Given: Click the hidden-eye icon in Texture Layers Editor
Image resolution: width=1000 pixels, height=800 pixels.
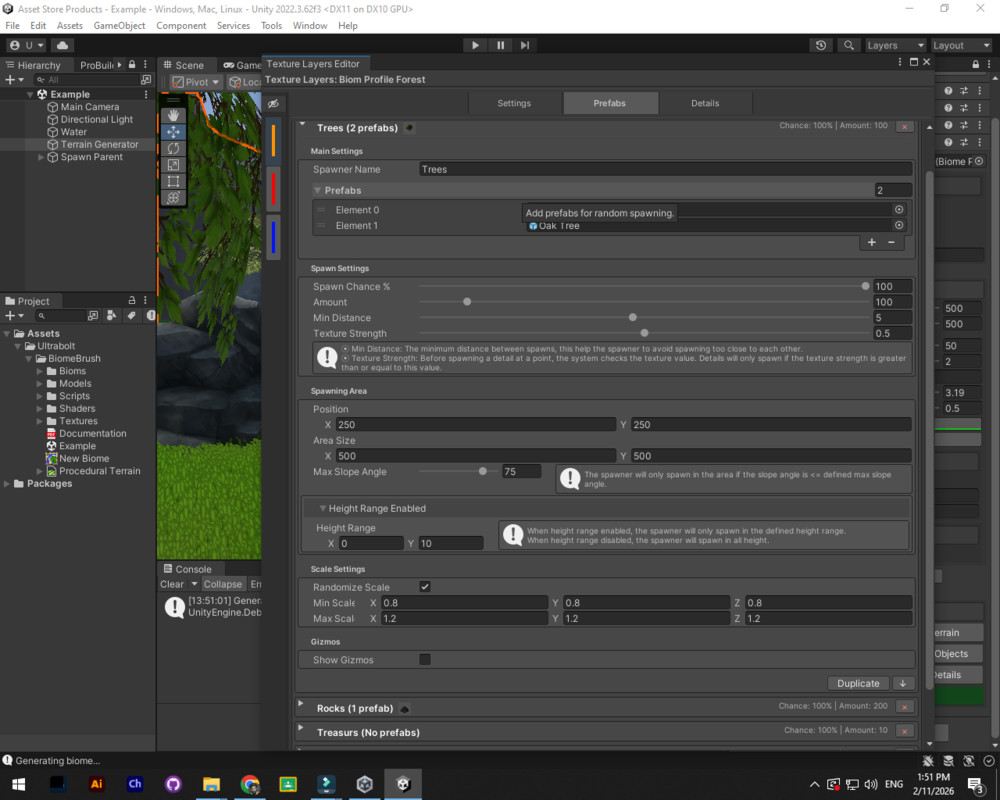Looking at the screenshot, I should coord(274,104).
